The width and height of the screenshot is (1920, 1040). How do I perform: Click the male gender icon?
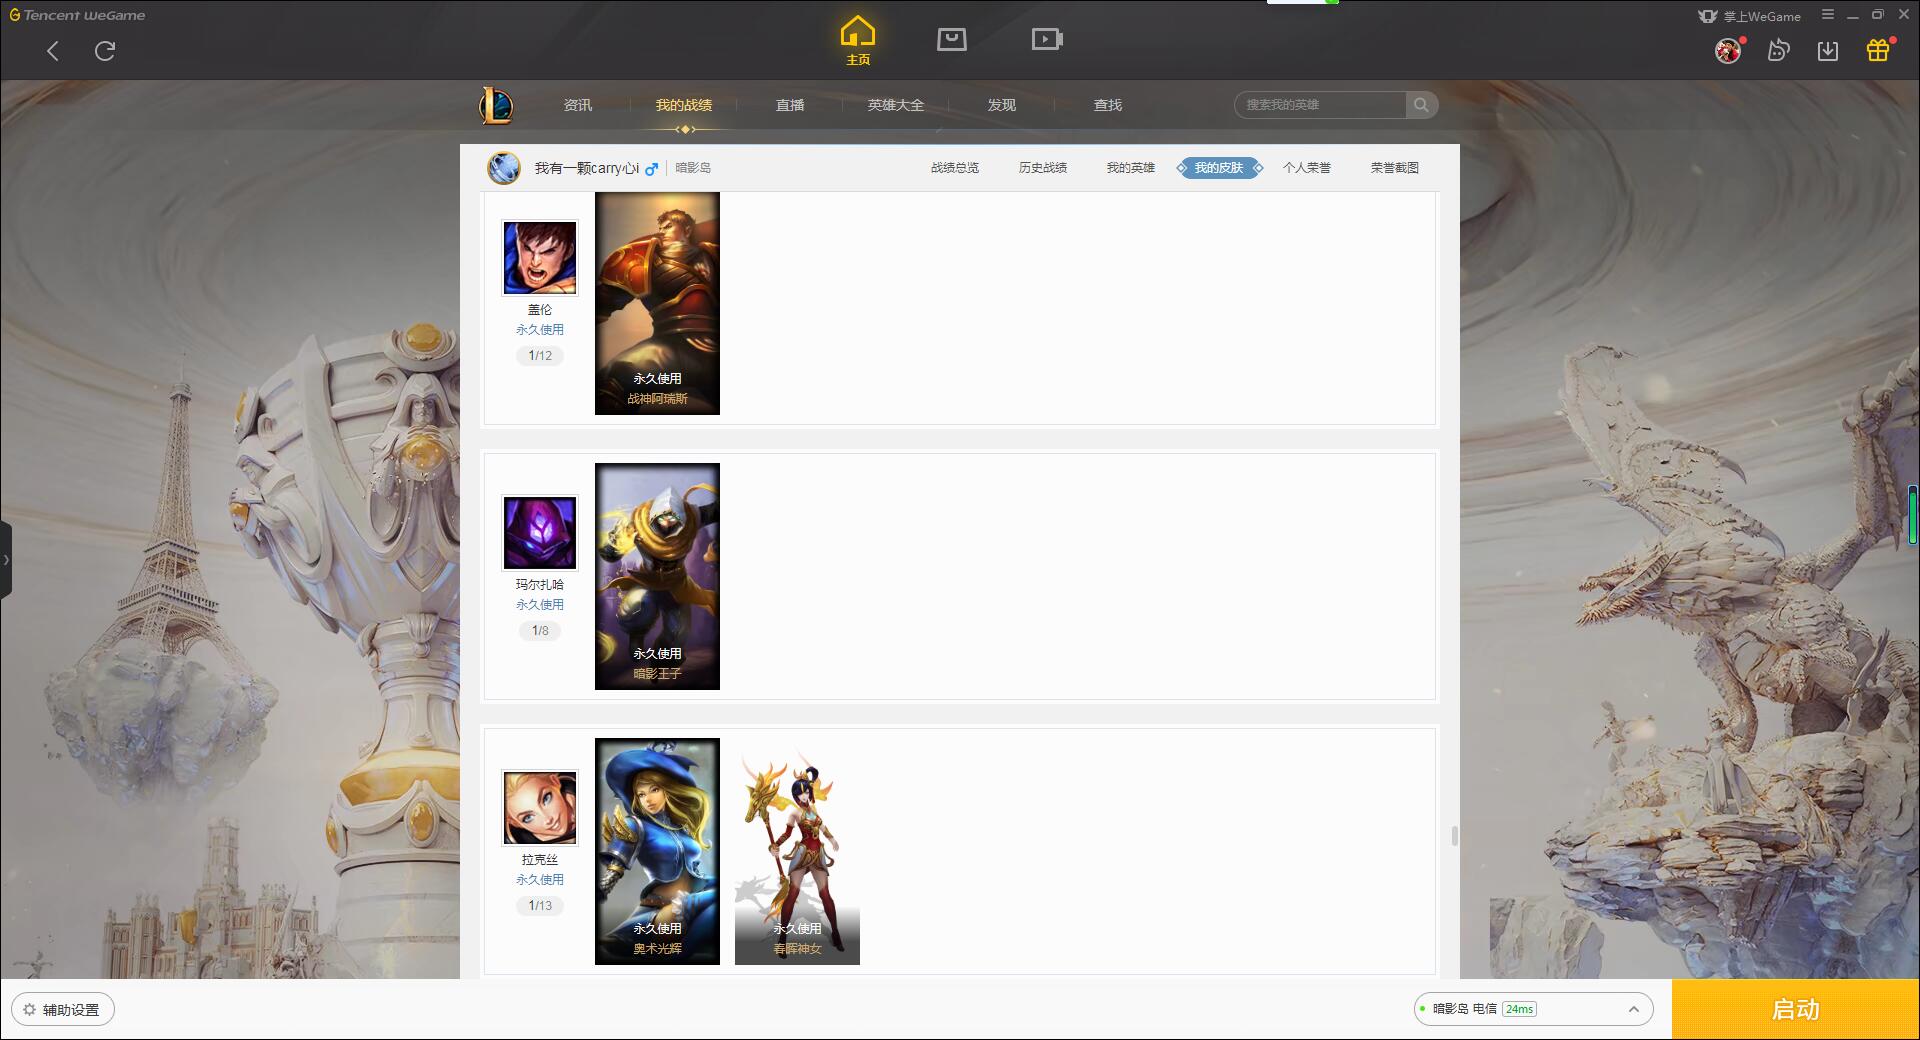click(651, 169)
